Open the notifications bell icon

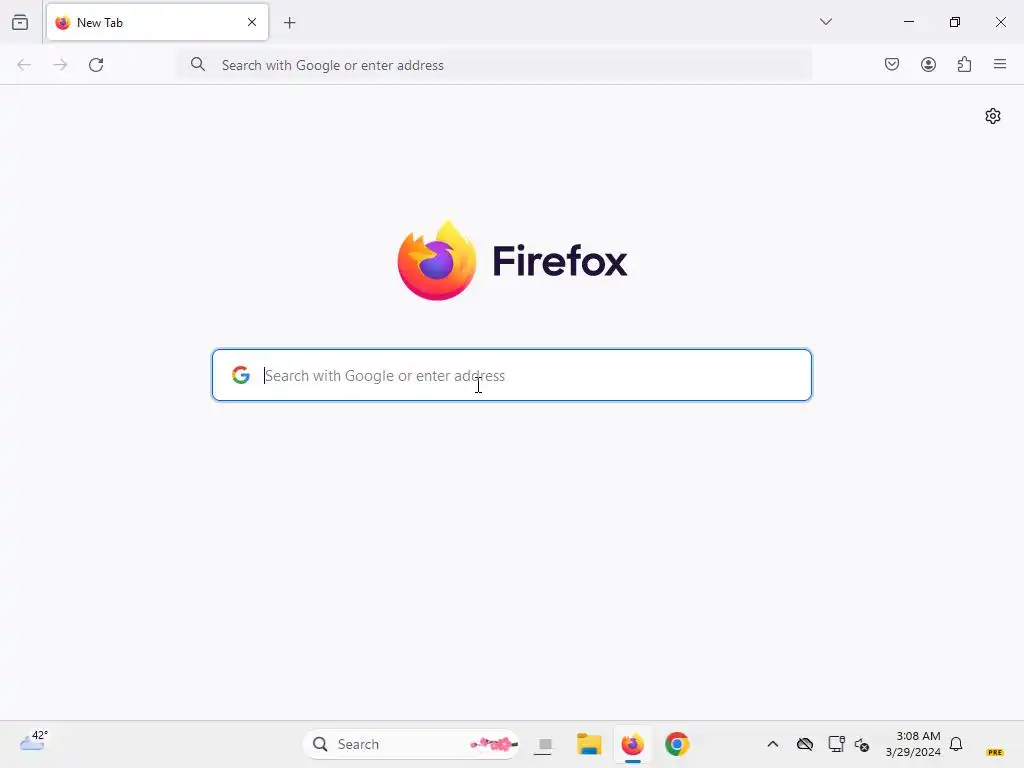point(956,744)
